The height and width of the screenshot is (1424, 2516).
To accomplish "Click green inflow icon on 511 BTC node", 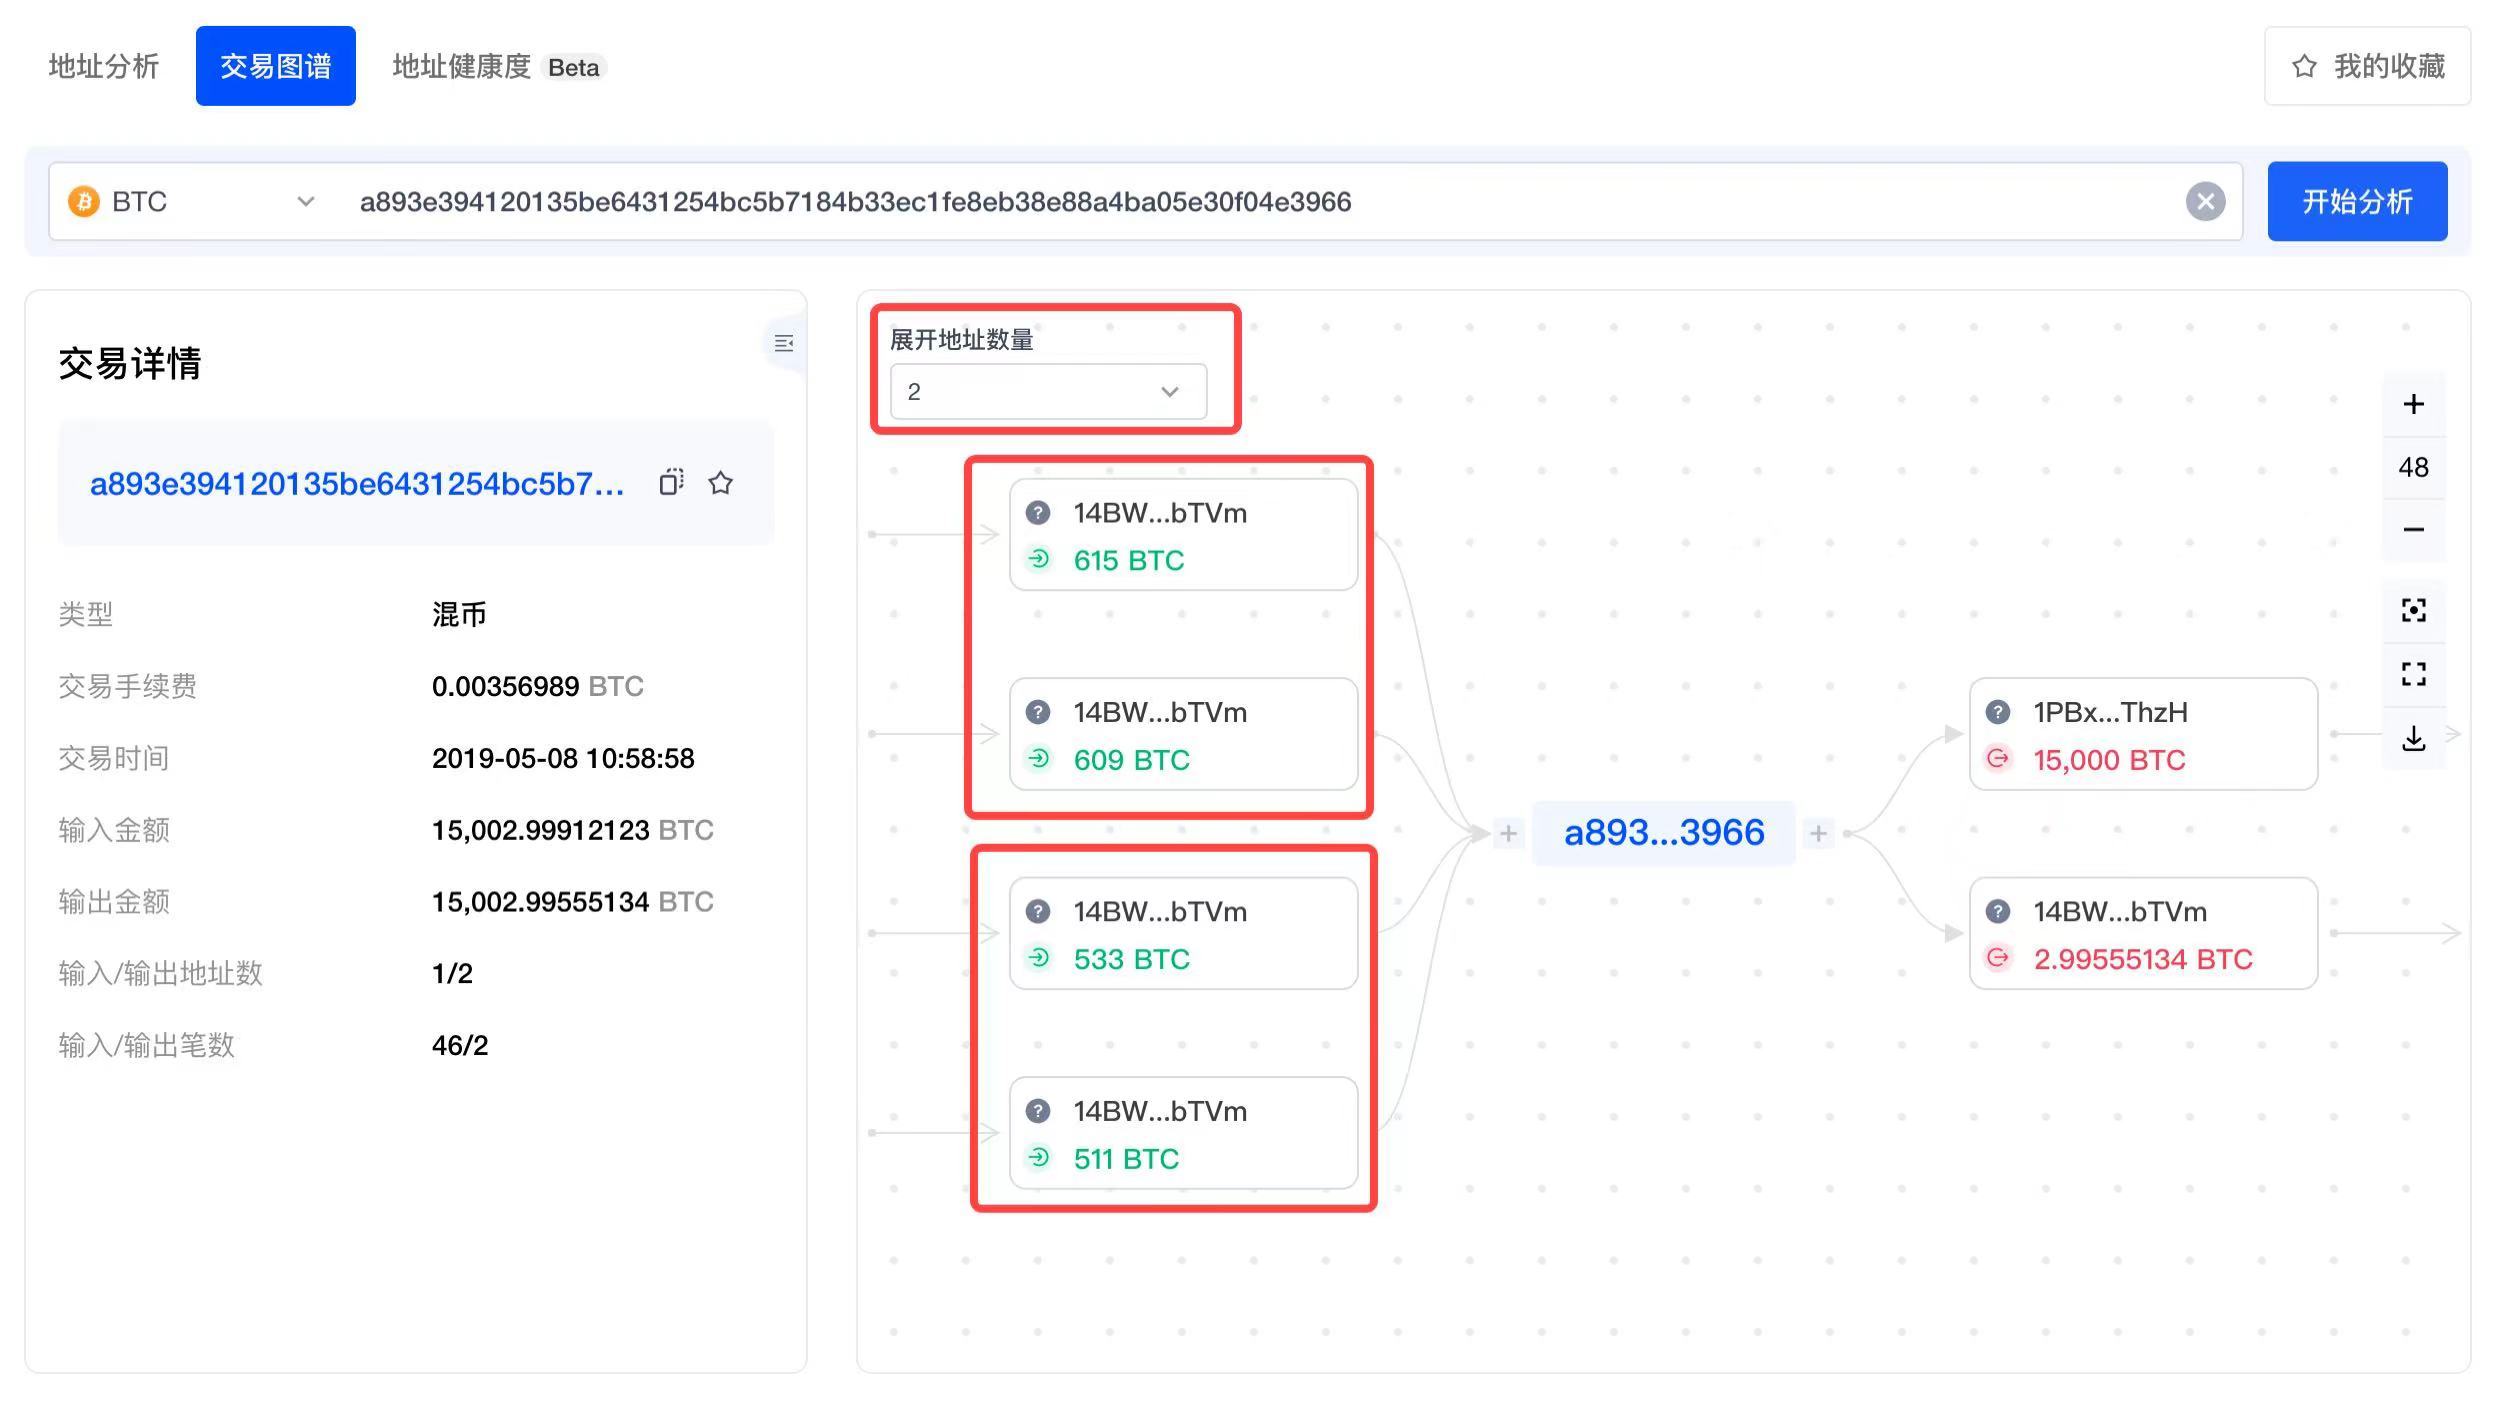I will (1039, 1158).
